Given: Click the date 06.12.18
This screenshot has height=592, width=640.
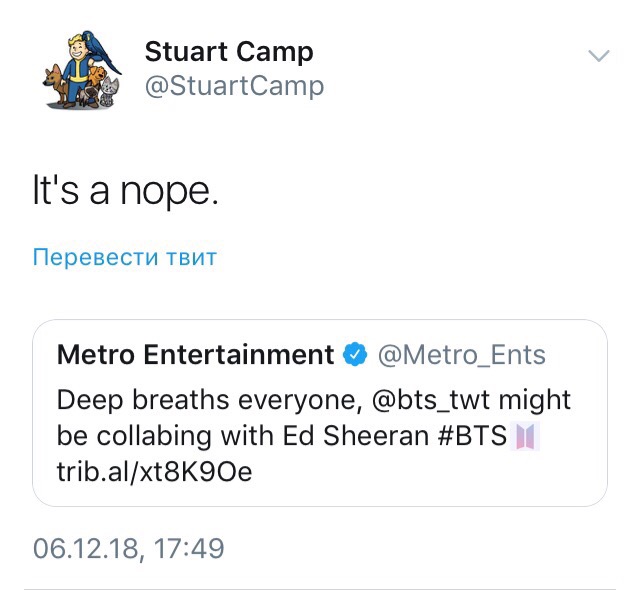Looking at the screenshot, I should pyautogui.click(x=83, y=548).
